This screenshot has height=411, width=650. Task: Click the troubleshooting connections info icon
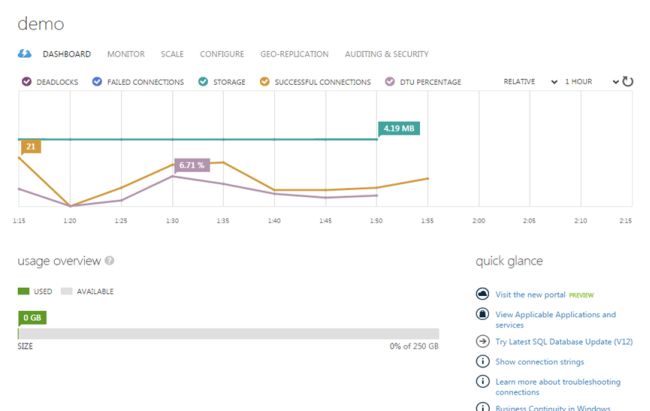(x=482, y=382)
